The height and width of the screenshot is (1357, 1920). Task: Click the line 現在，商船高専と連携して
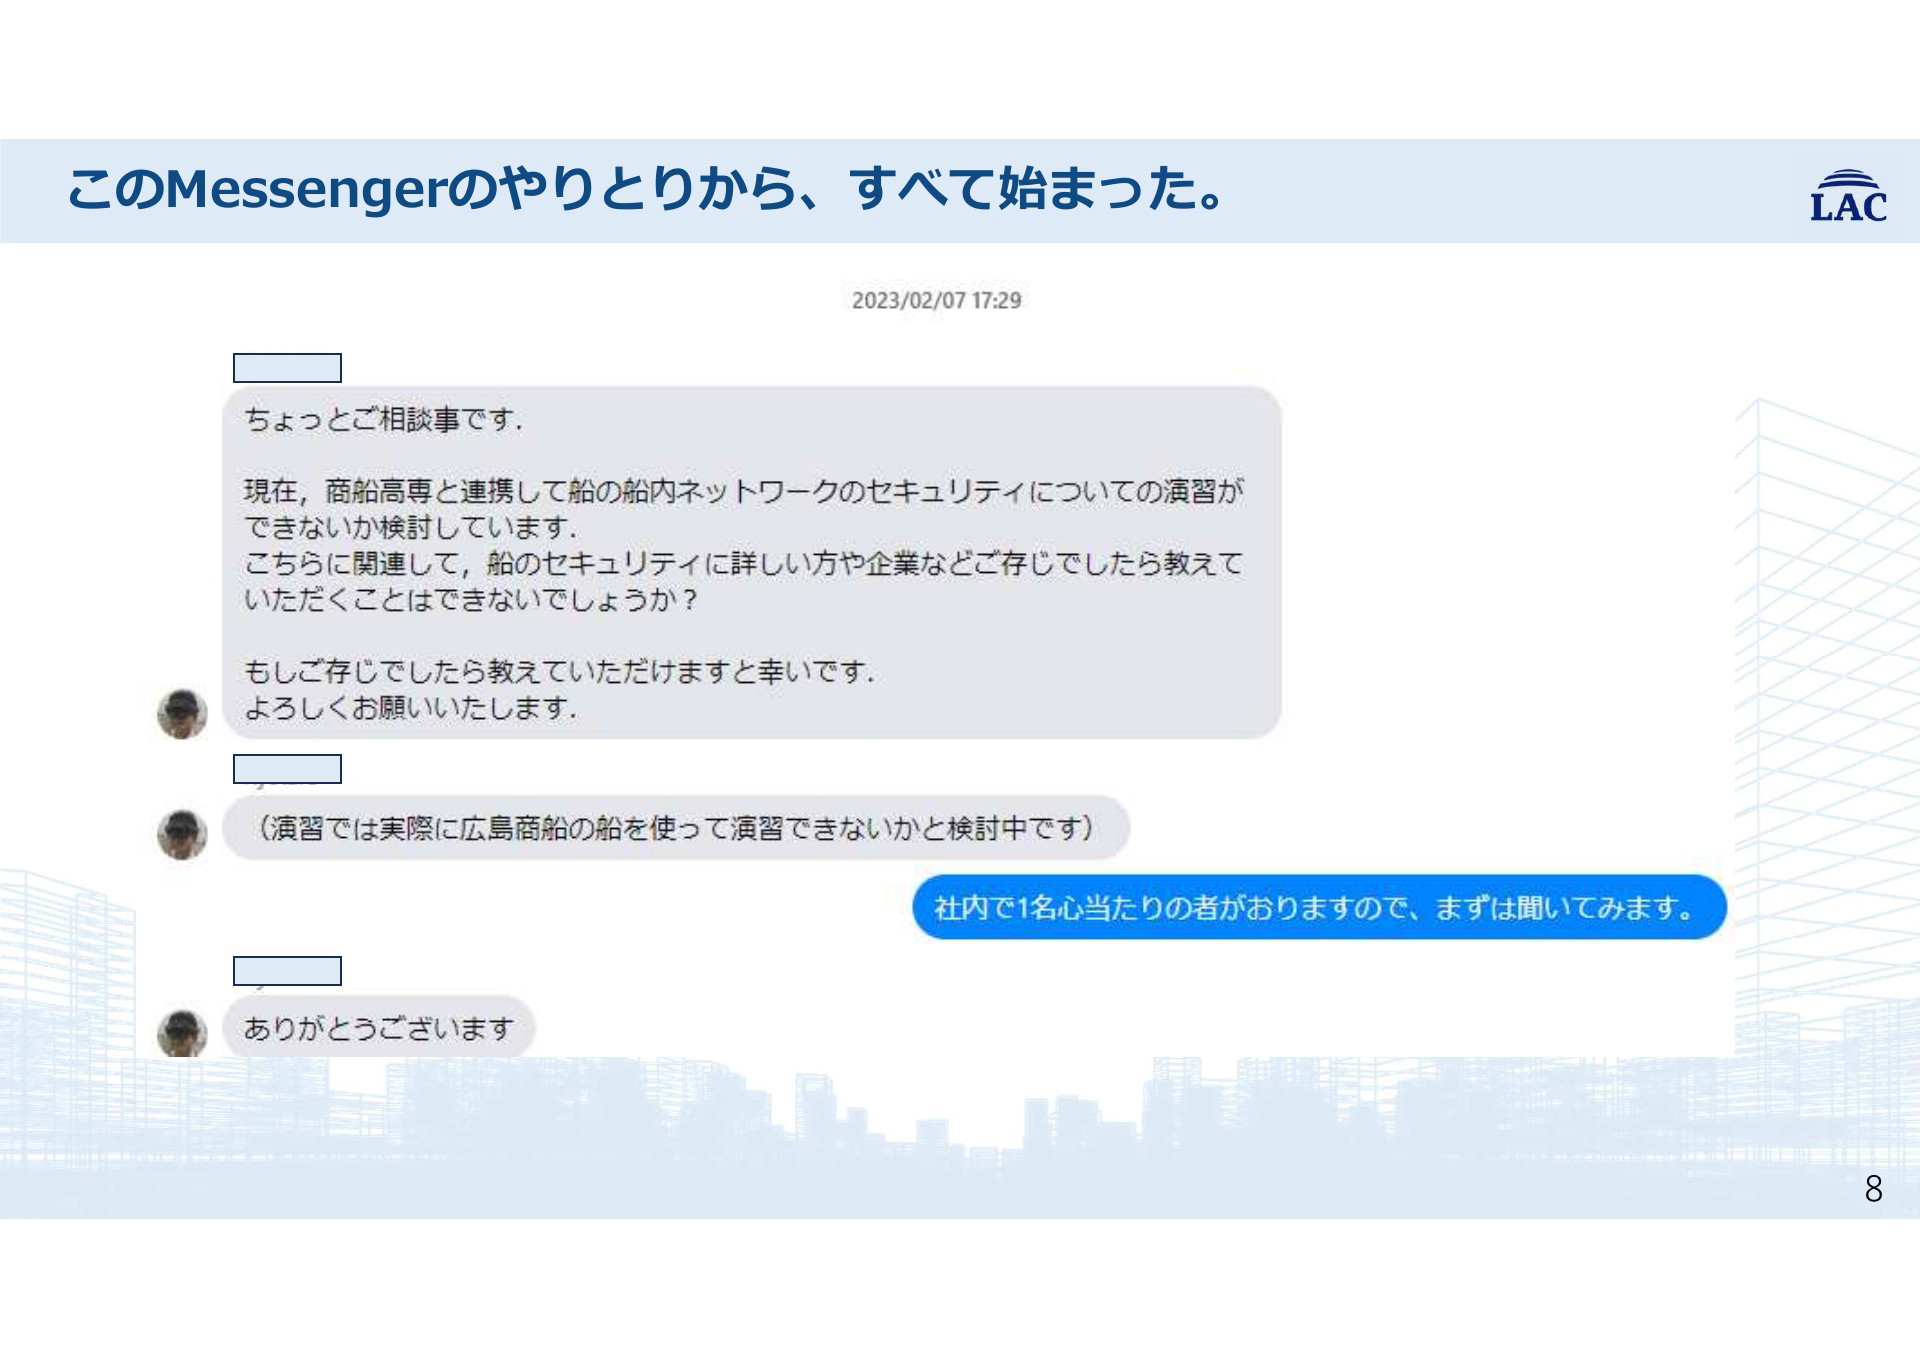pyautogui.click(x=743, y=491)
